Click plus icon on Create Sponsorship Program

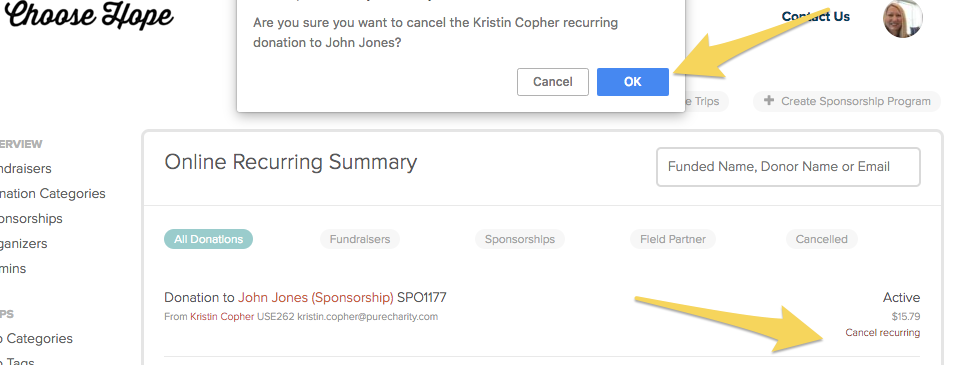point(769,101)
